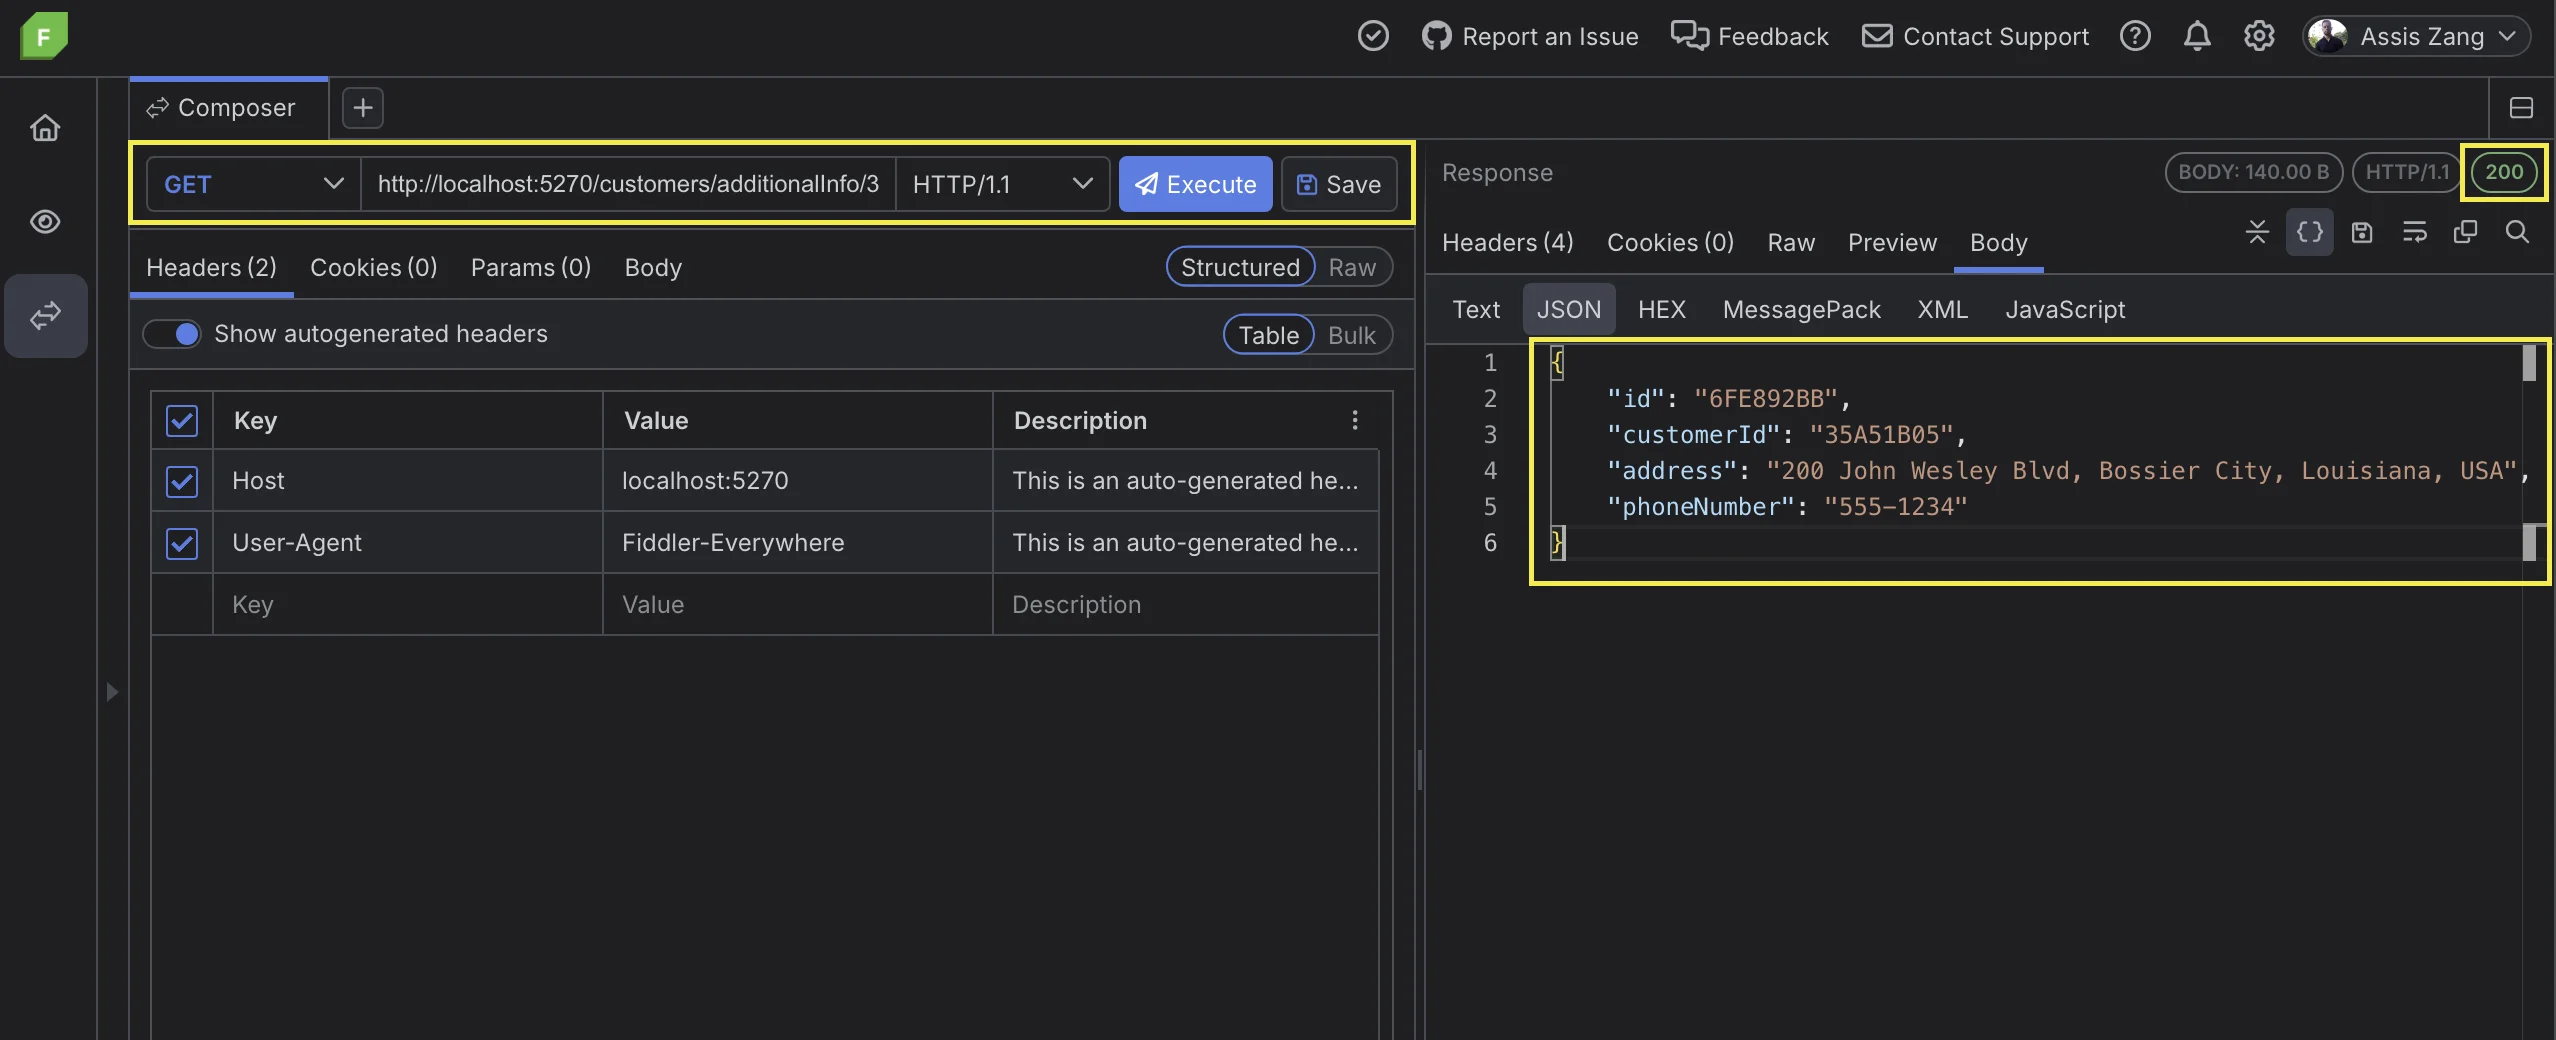
Task: Open the notifications bell icon
Action: (2198, 36)
